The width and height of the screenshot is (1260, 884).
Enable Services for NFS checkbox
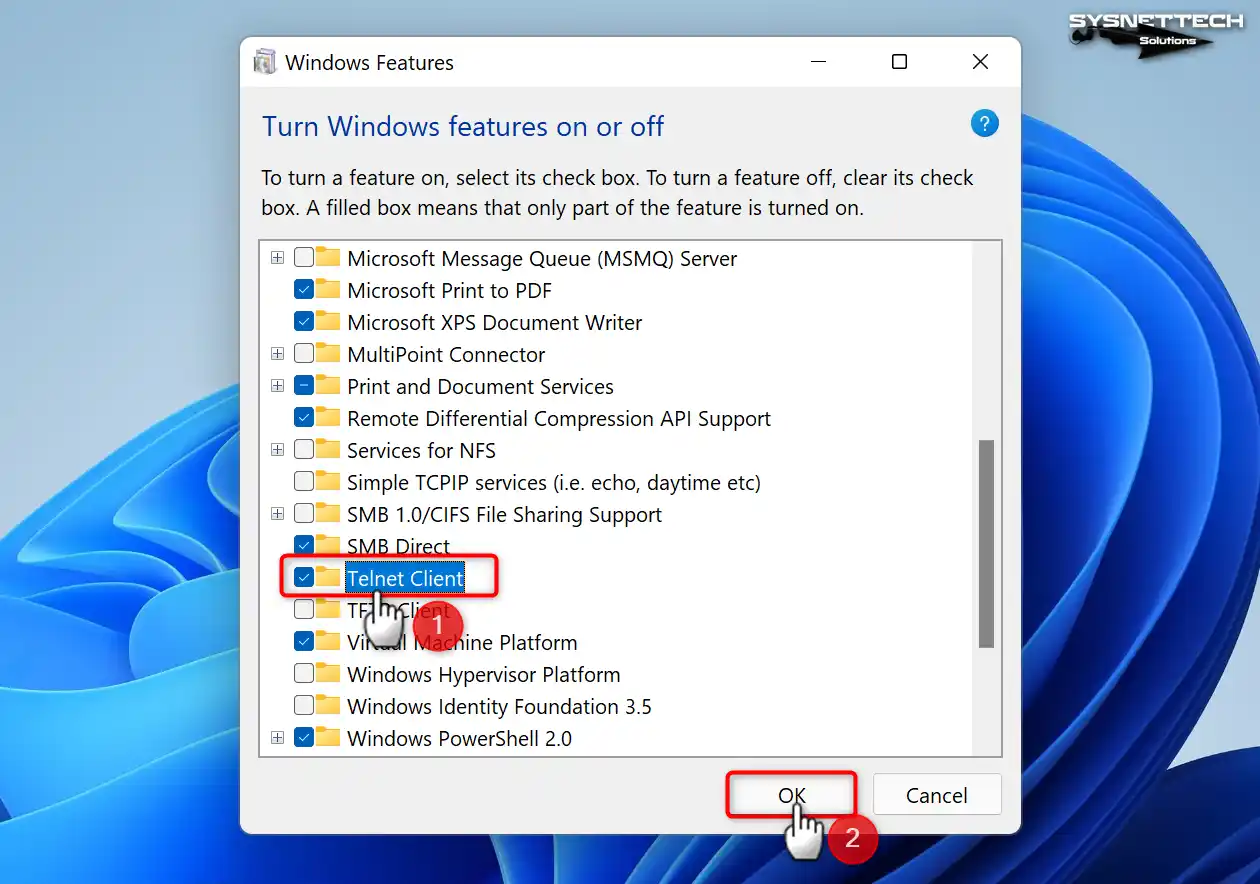tap(304, 450)
